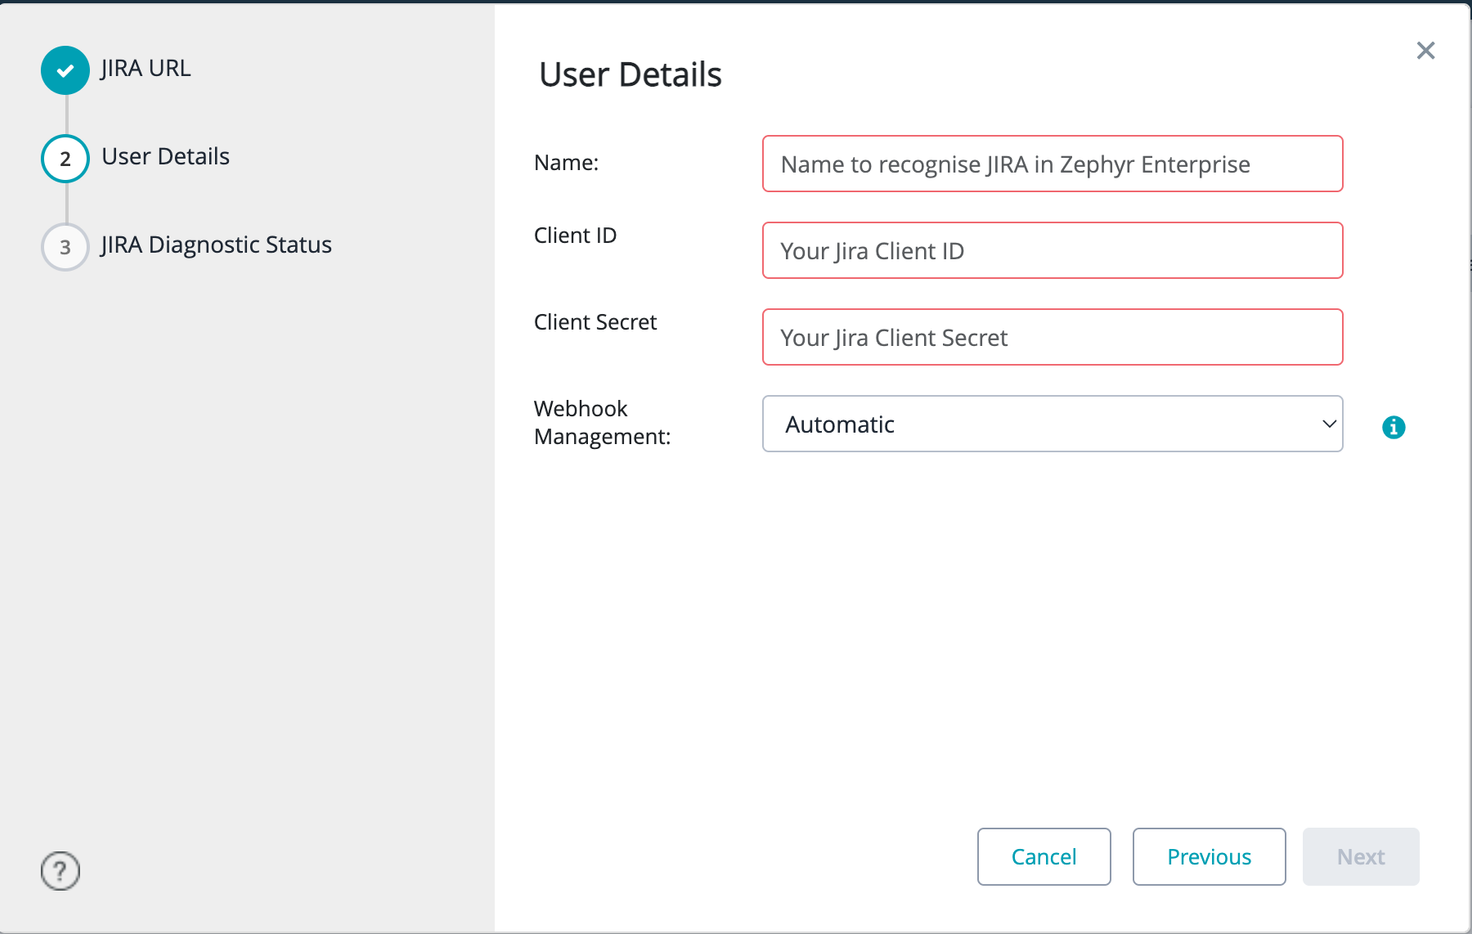
Task: Click inside the Name input field
Action: point(1052,163)
